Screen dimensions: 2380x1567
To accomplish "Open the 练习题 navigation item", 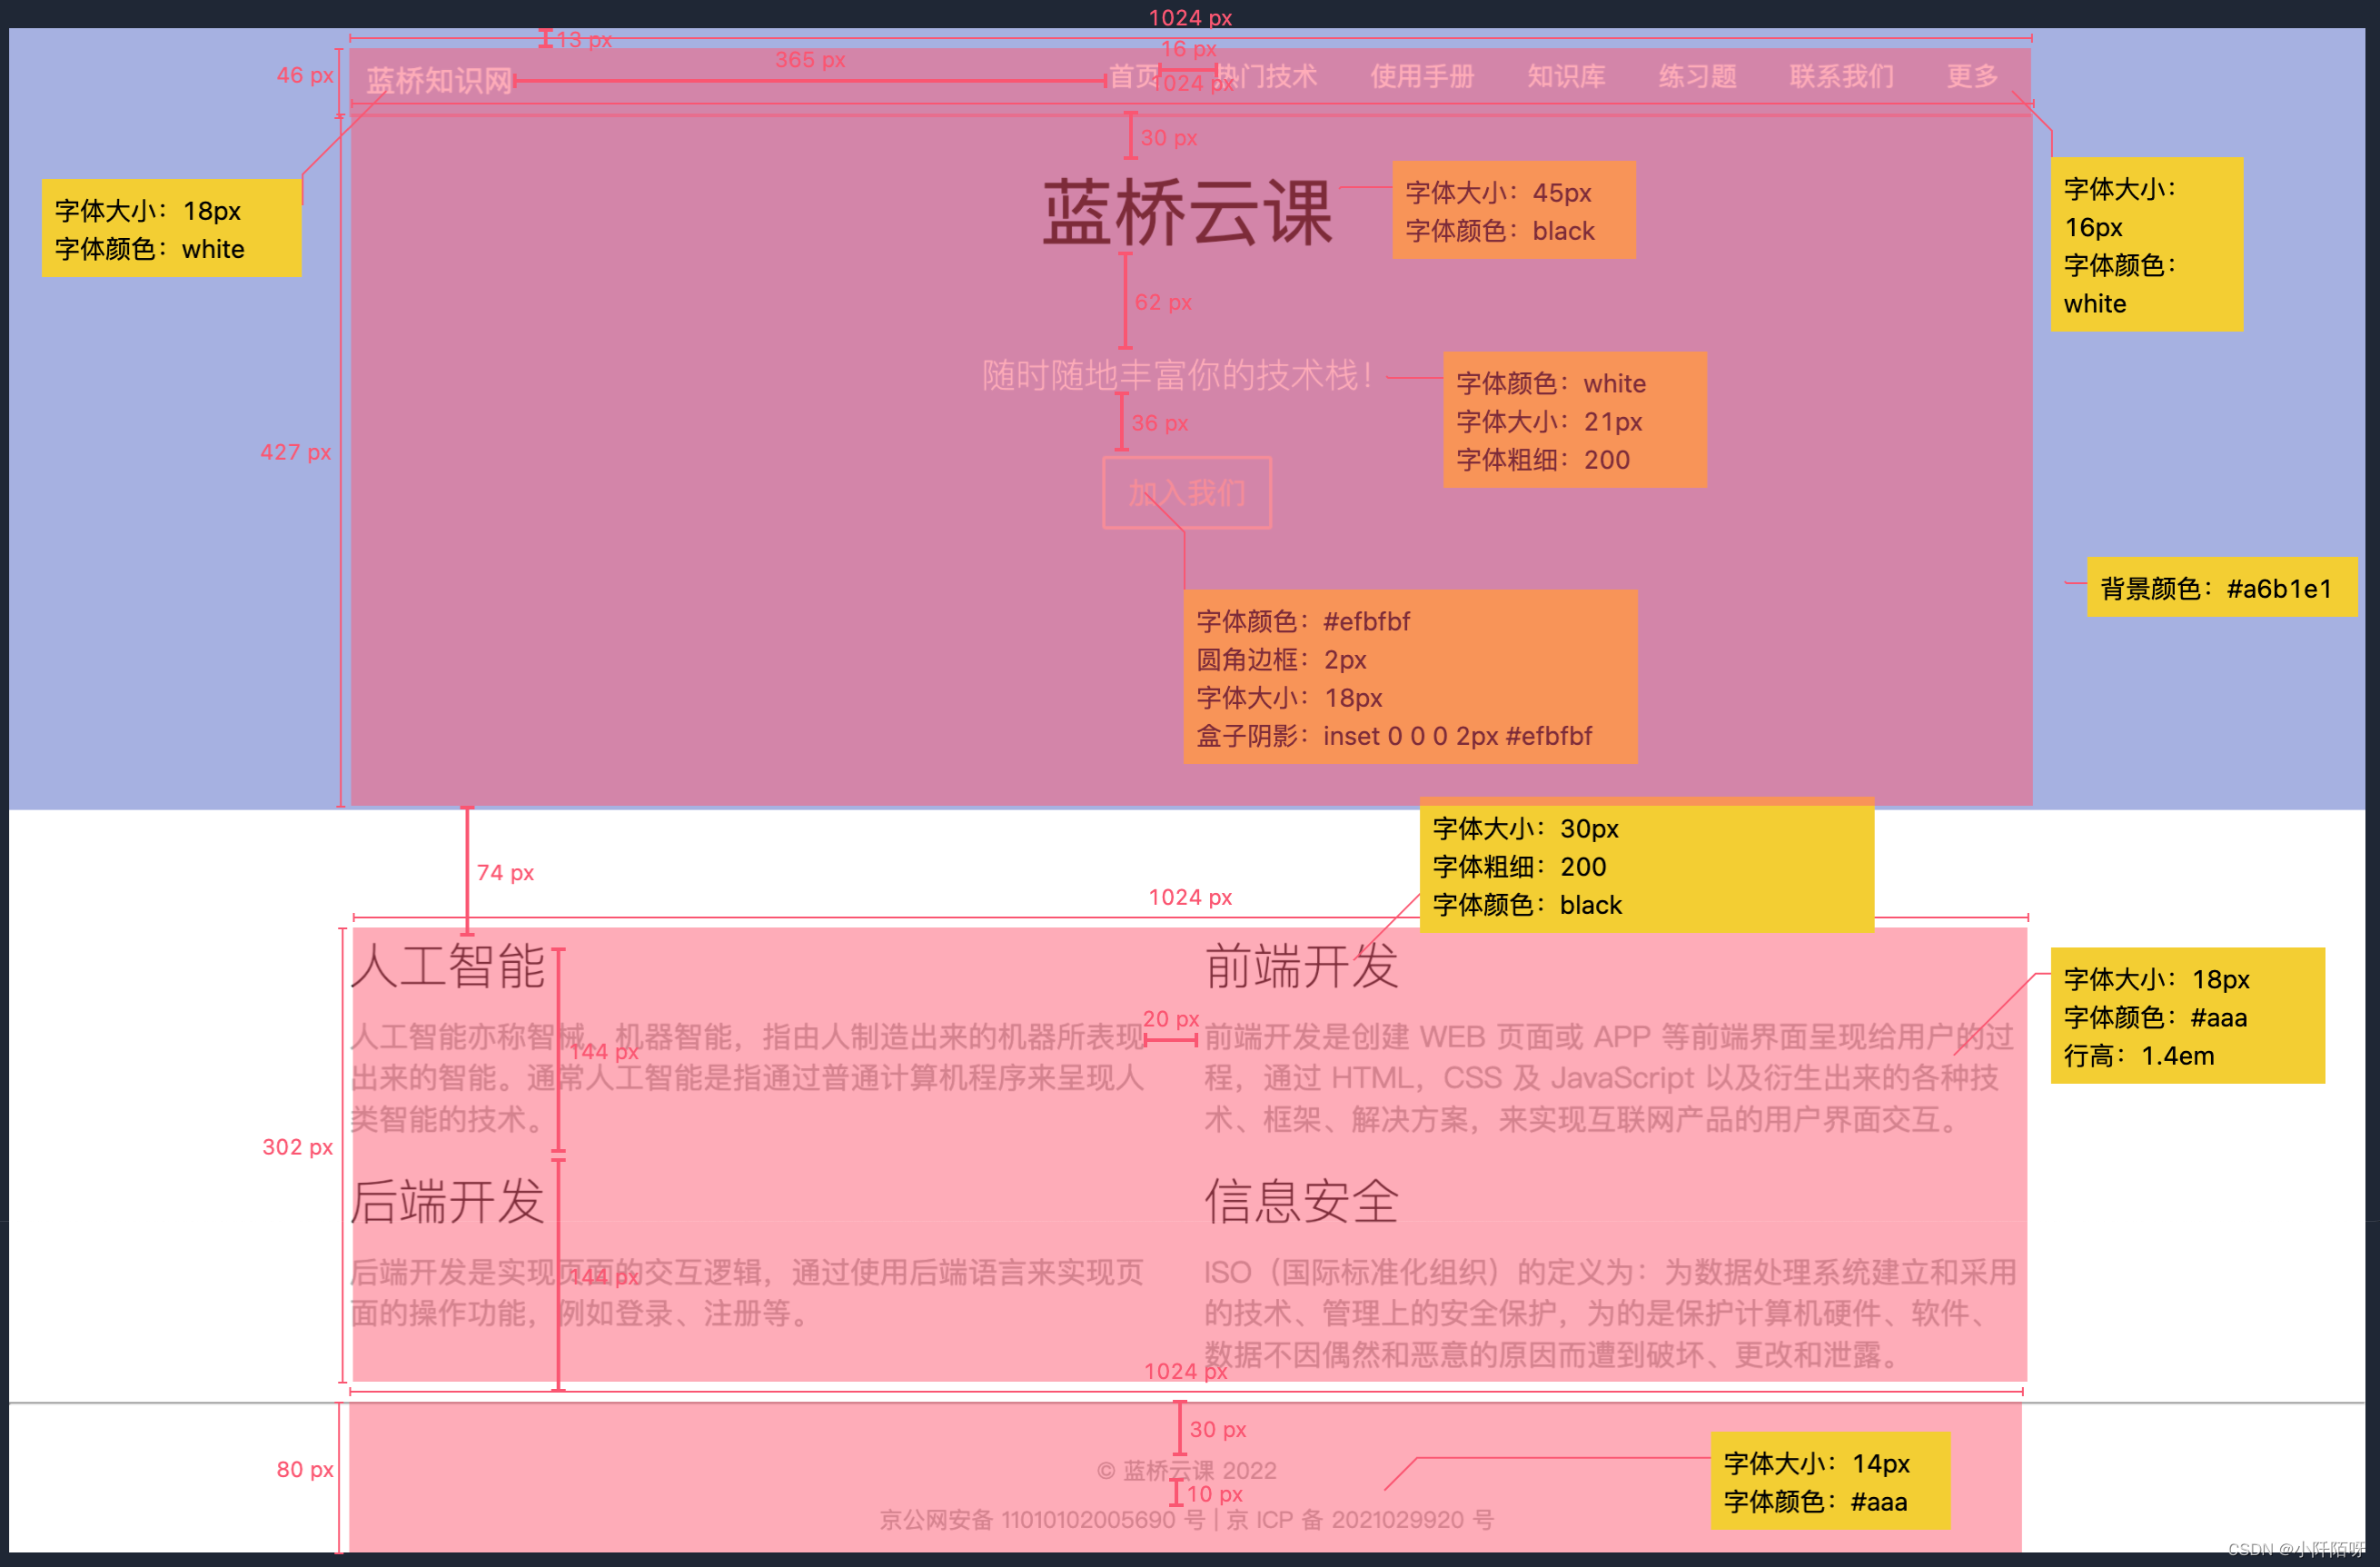I will [x=1697, y=76].
